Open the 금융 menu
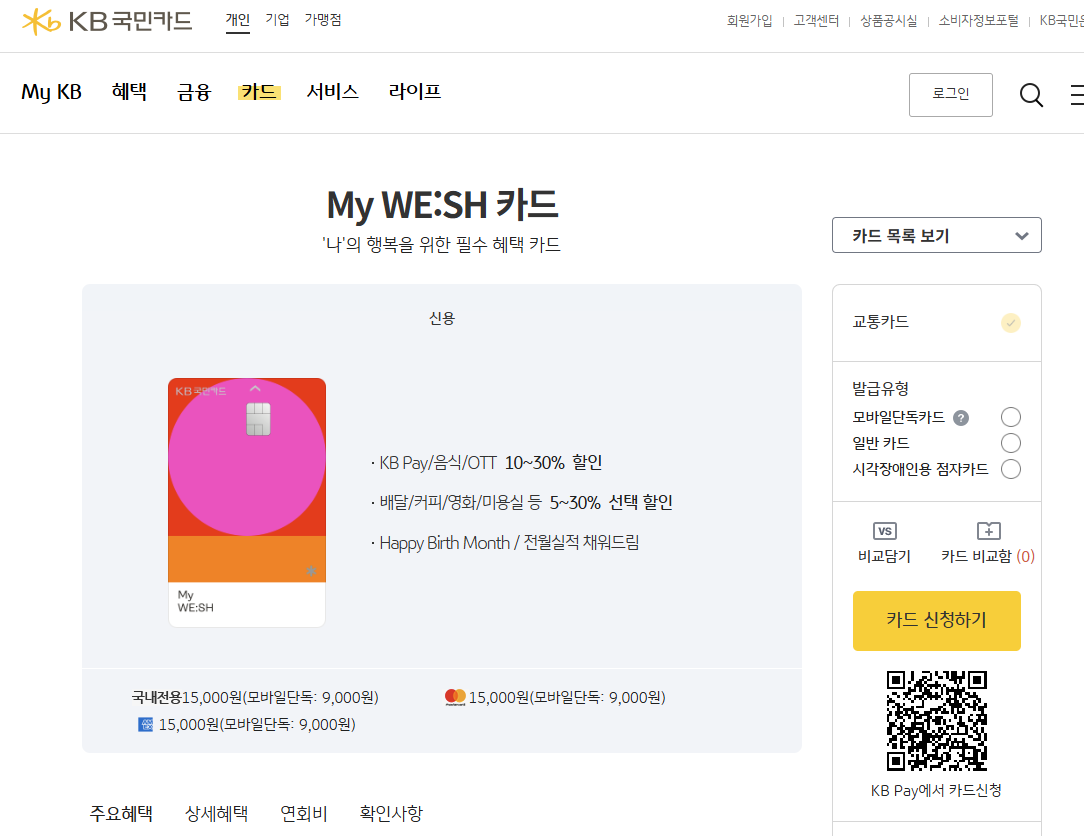The height and width of the screenshot is (836, 1084). pyautogui.click(x=194, y=92)
